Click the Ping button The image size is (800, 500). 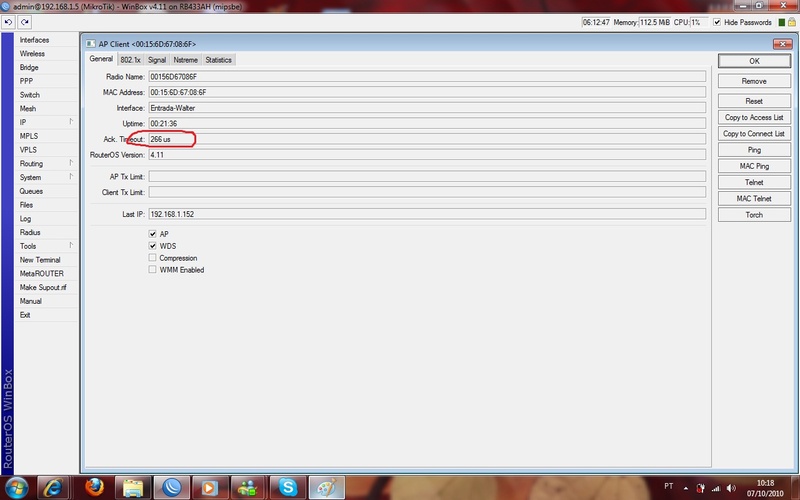tap(754, 150)
